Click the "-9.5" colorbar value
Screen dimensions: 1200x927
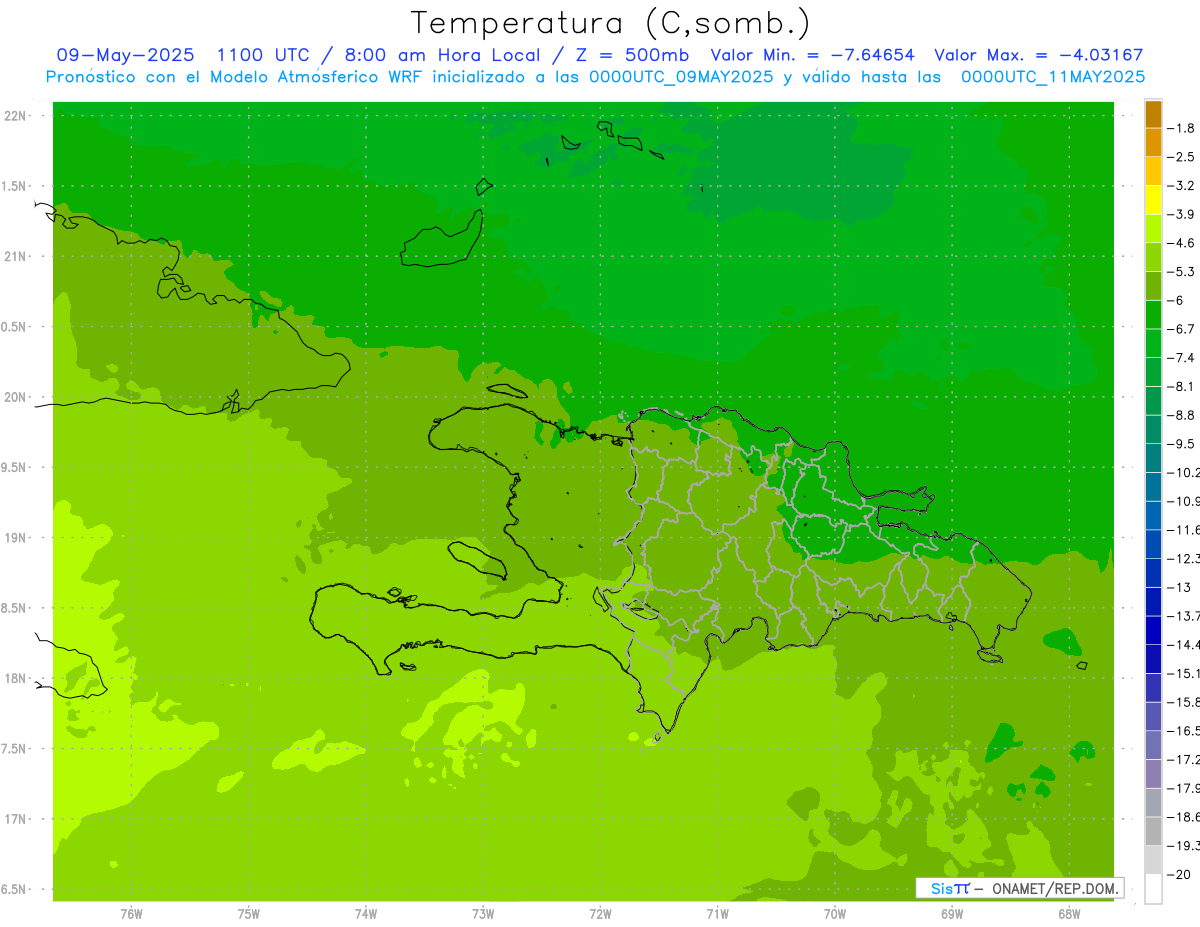1183,444
